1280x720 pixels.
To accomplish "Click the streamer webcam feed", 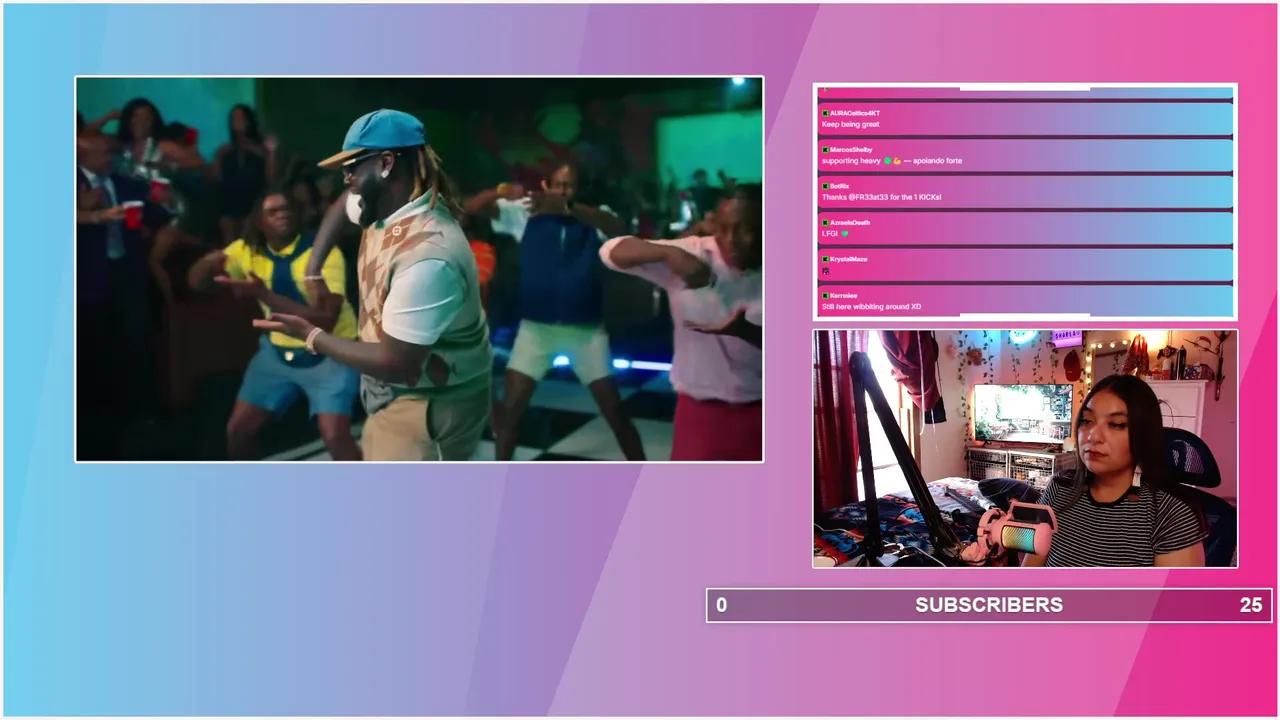I will tap(1025, 449).
